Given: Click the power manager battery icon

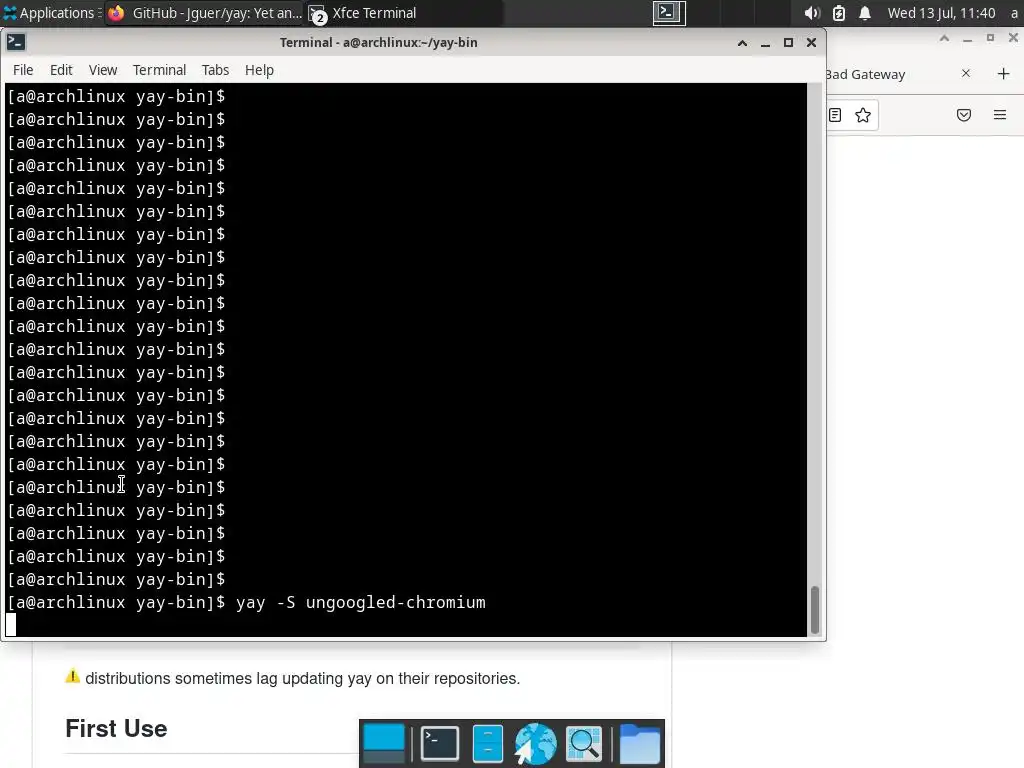Looking at the screenshot, I should [839, 13].
